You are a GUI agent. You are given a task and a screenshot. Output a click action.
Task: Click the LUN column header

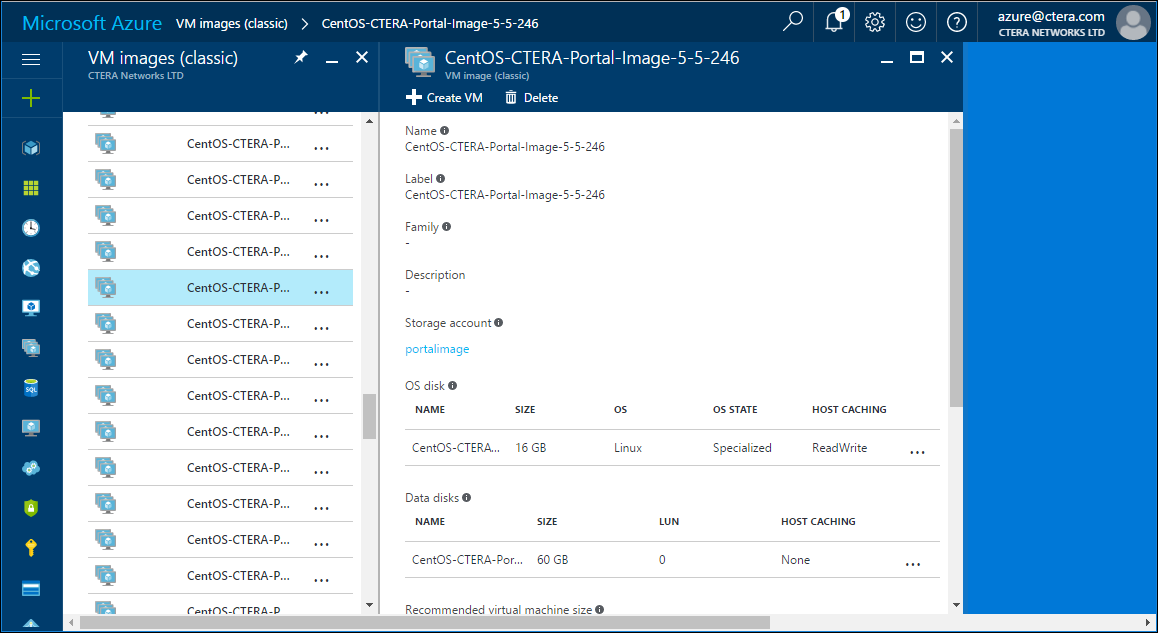click(x=669, y=521)
